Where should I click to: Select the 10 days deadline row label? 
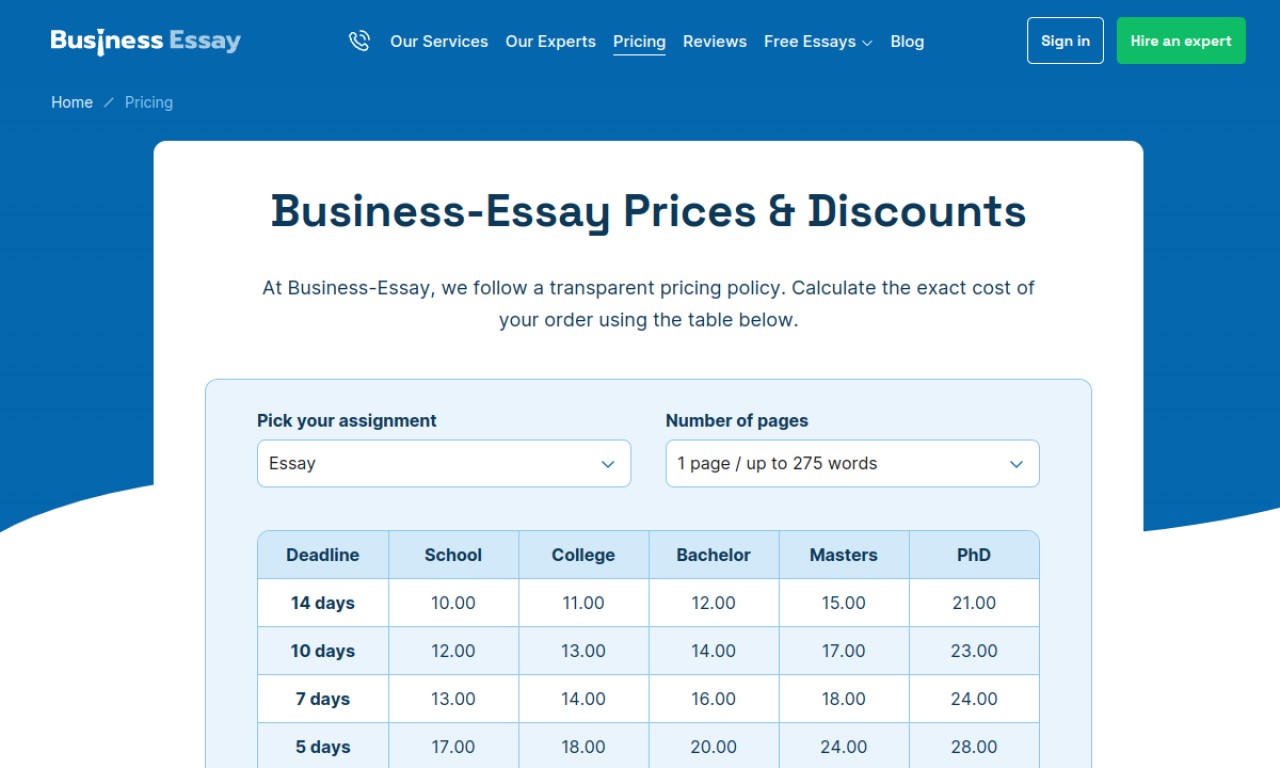[x=323, y=651]
